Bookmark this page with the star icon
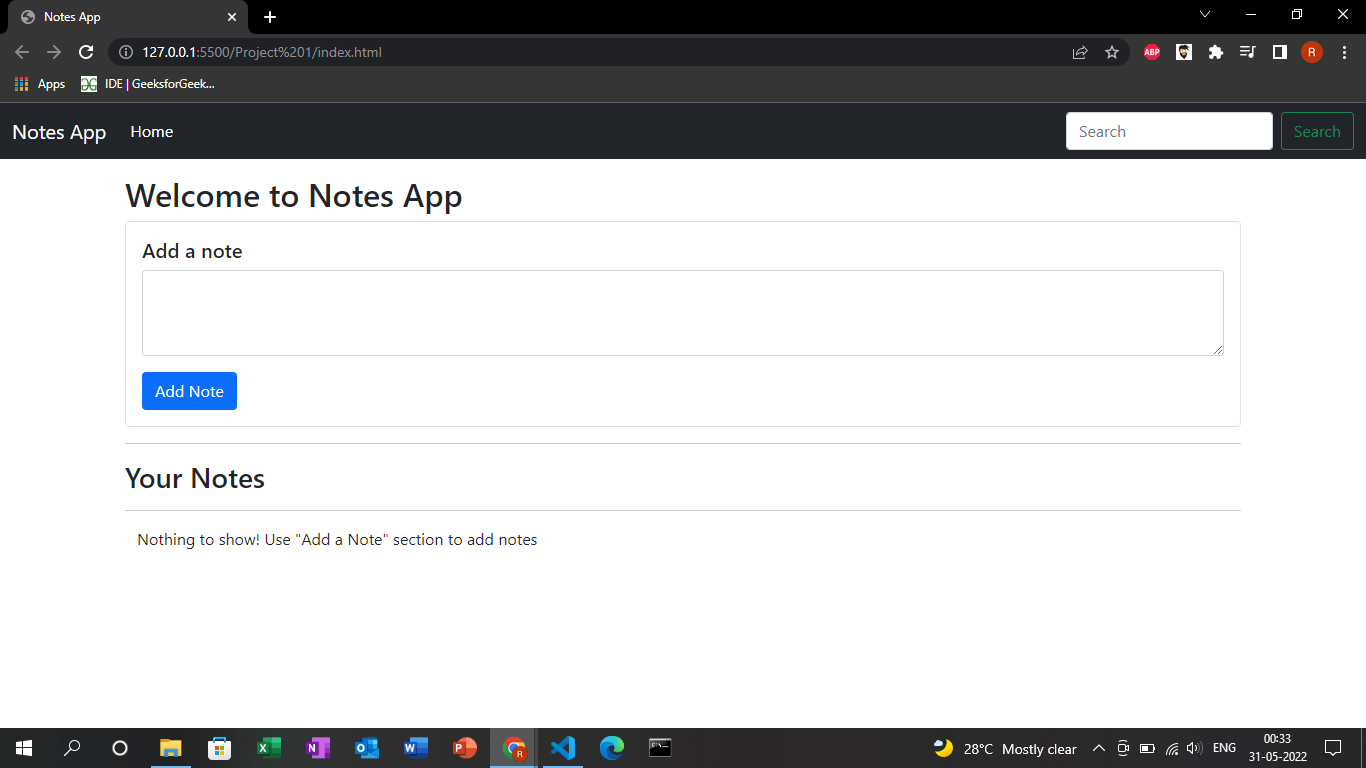The height and width of the screenshot is (768, 1366). (1112, 52)
